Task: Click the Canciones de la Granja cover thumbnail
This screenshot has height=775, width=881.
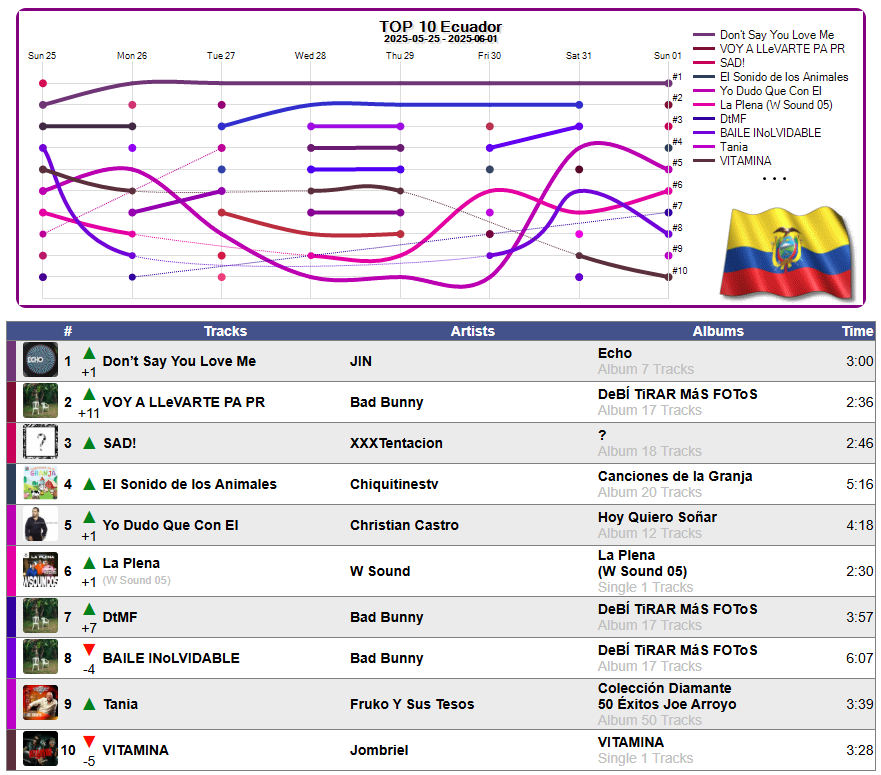Action: coord(40,483)
